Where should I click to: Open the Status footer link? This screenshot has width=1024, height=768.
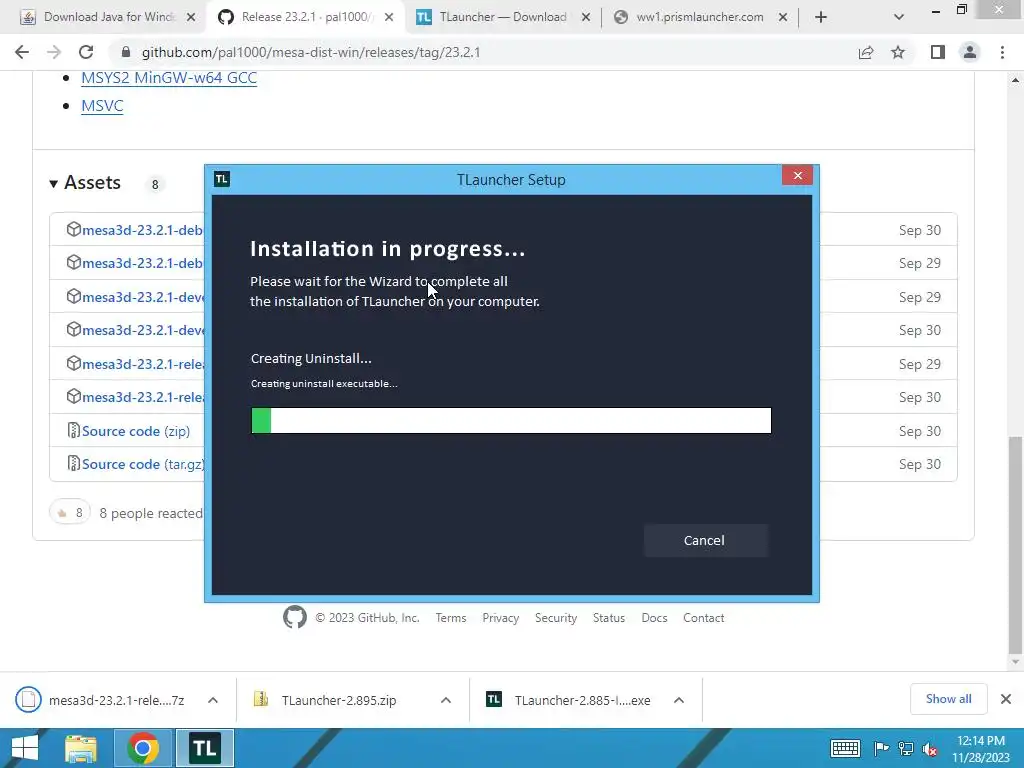[609, 618]
